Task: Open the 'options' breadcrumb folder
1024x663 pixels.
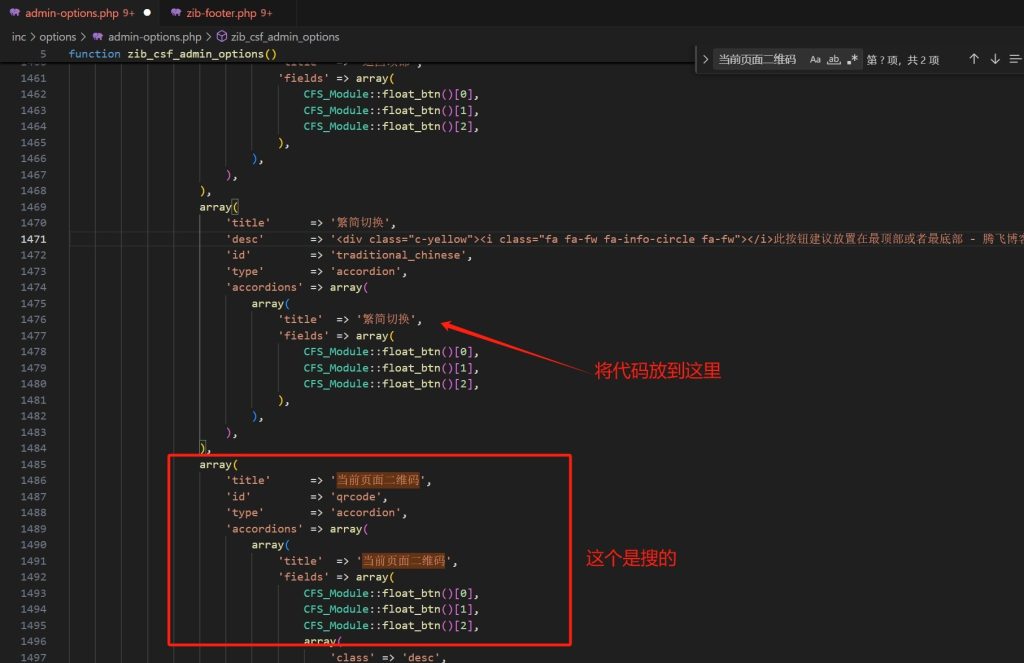Action: (x=58, y=37)
